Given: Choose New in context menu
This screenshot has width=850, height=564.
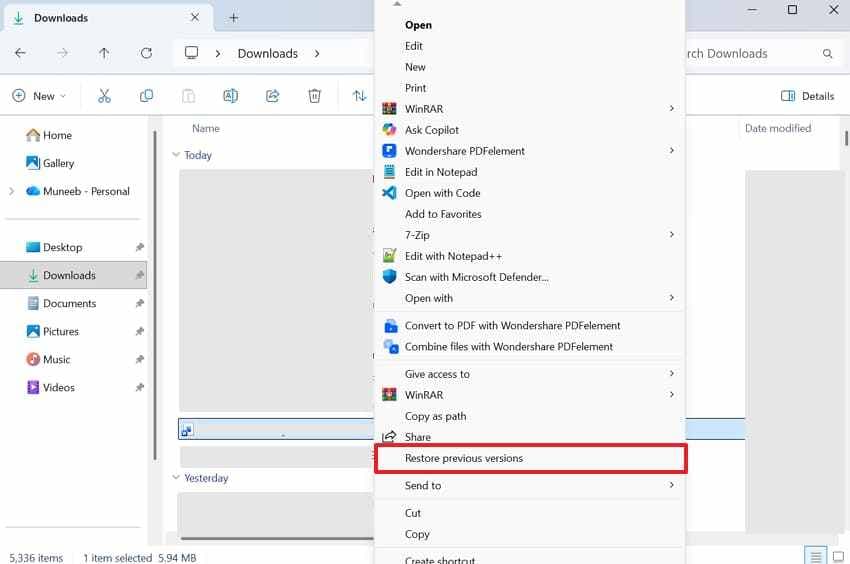Looking at the screenshot, I should pos(531,67).
